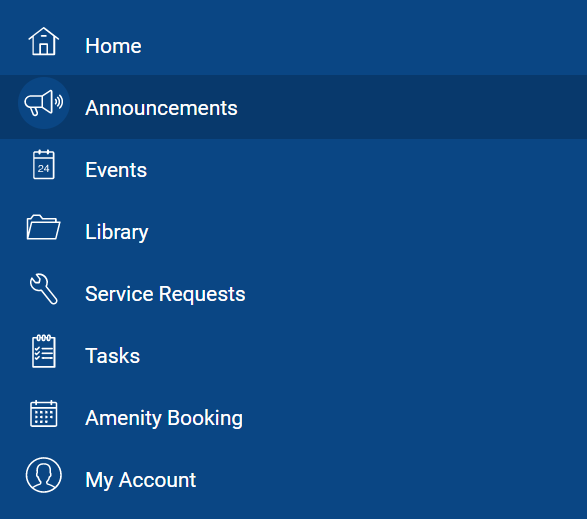Click the Service Requests wrench icon
This screenshot has height=519, width=587.
(44, 289)
